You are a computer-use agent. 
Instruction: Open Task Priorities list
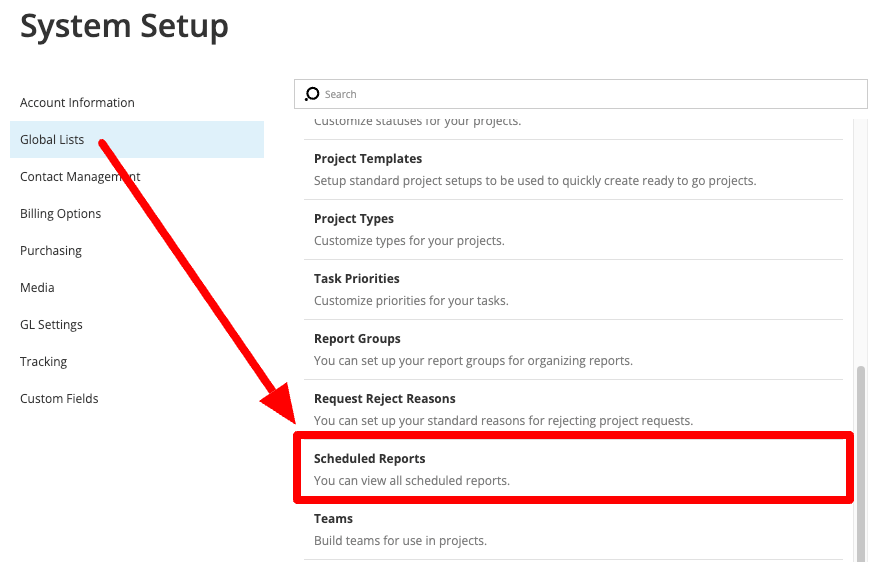[x=573, y=289]
